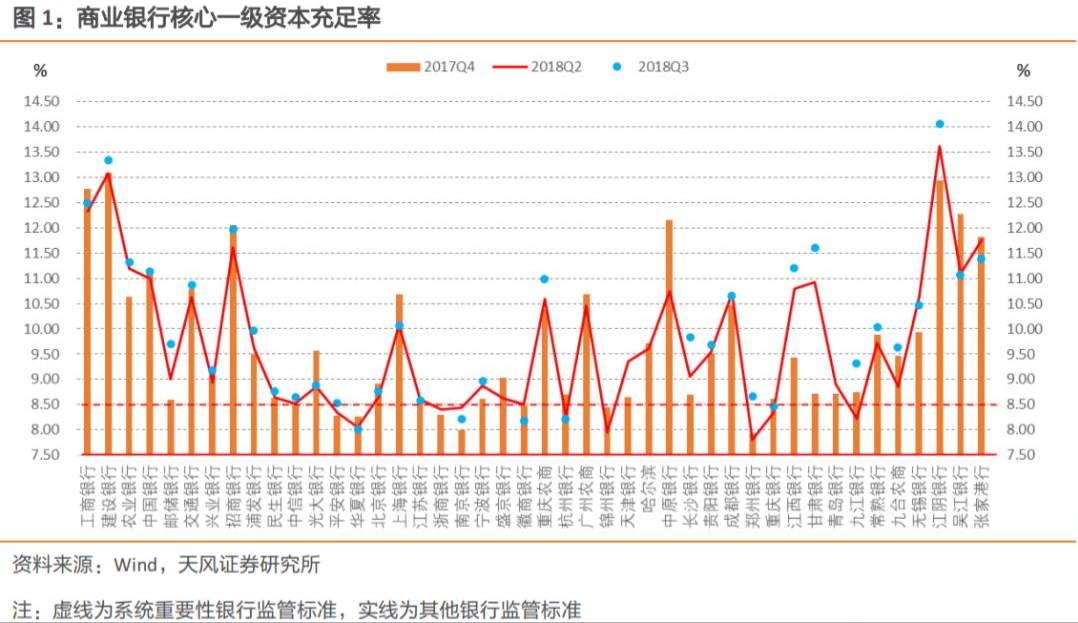Click the orange 2017Q4 legend swatch

coord(403,67)
